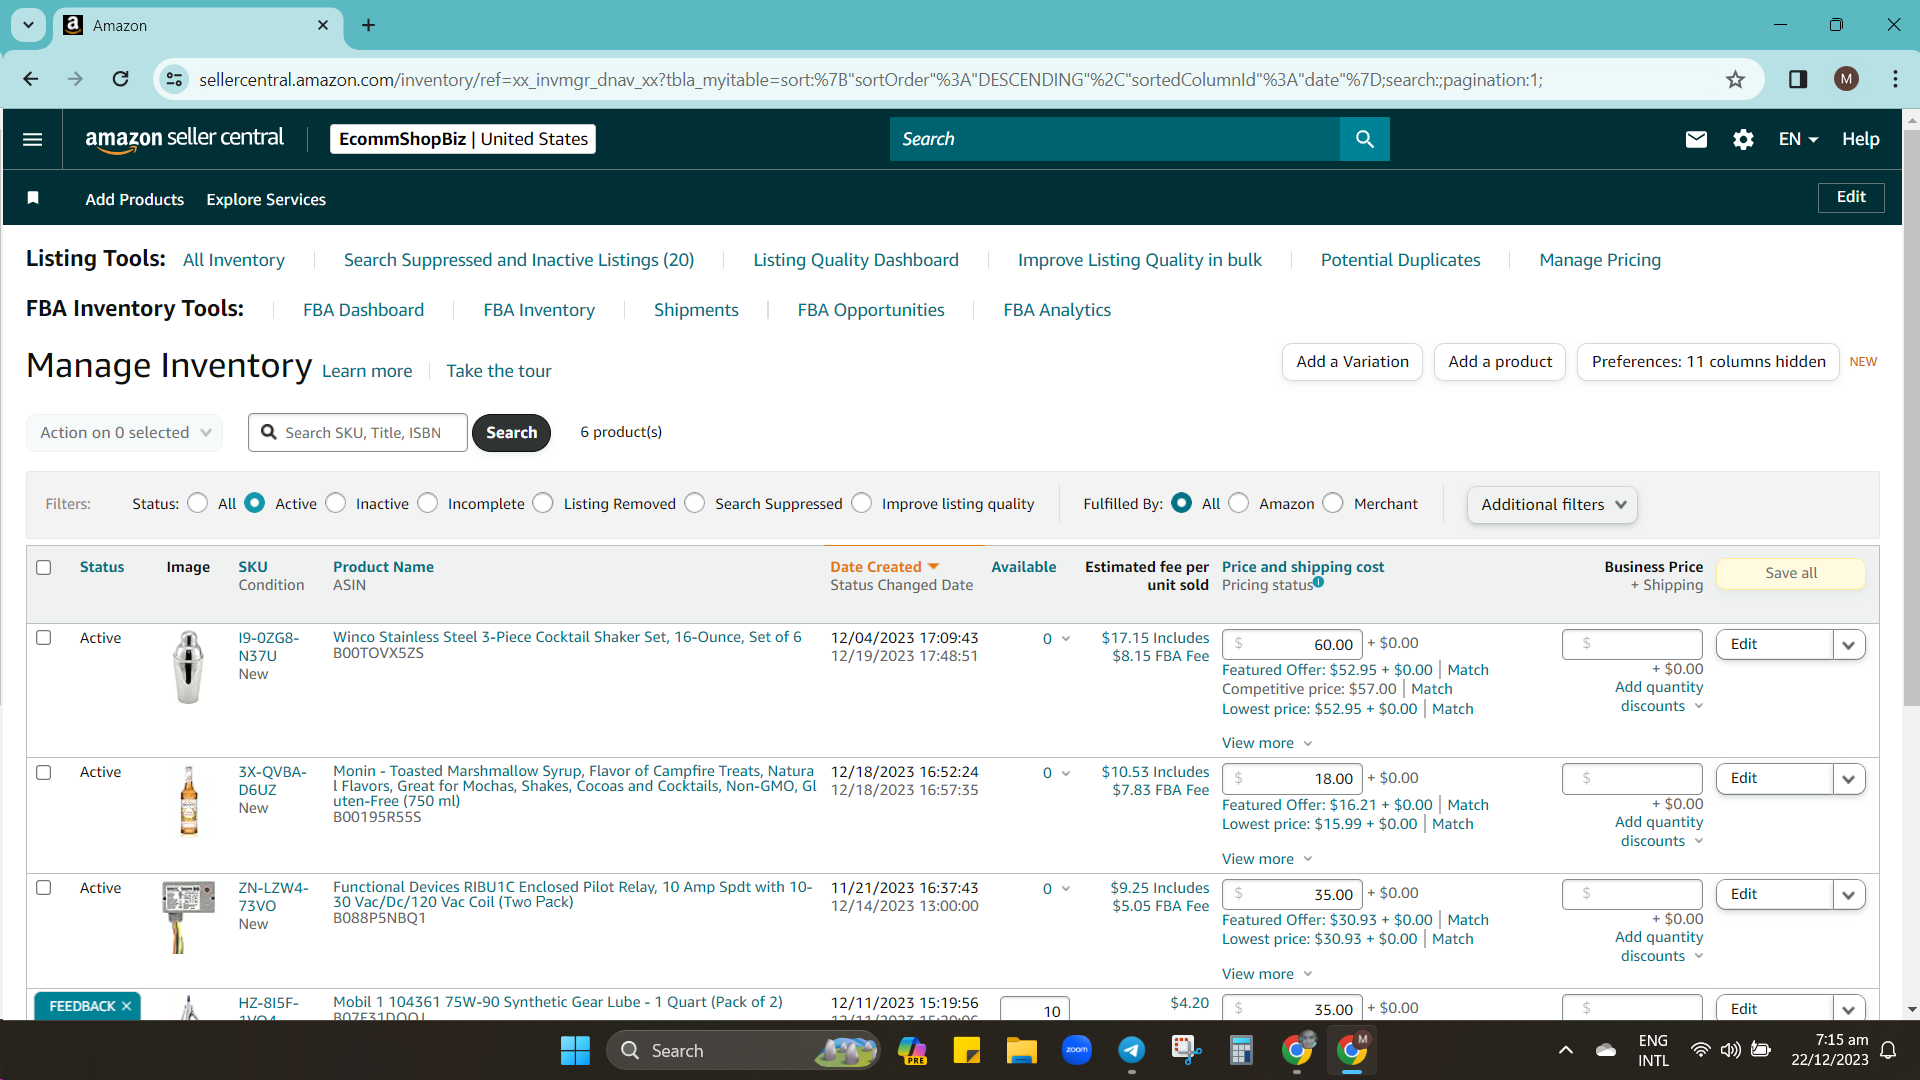View site information icon in address bar

tap(174, 79)
